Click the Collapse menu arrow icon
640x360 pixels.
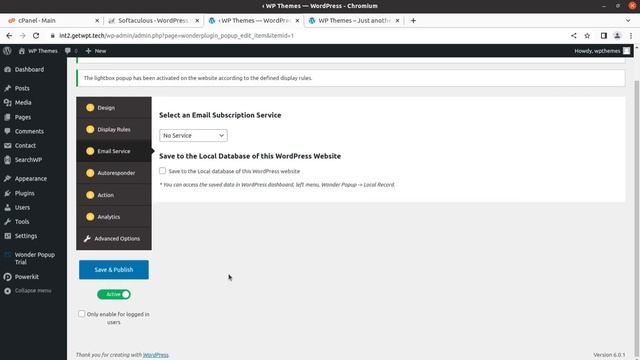[x=7, y=291]
